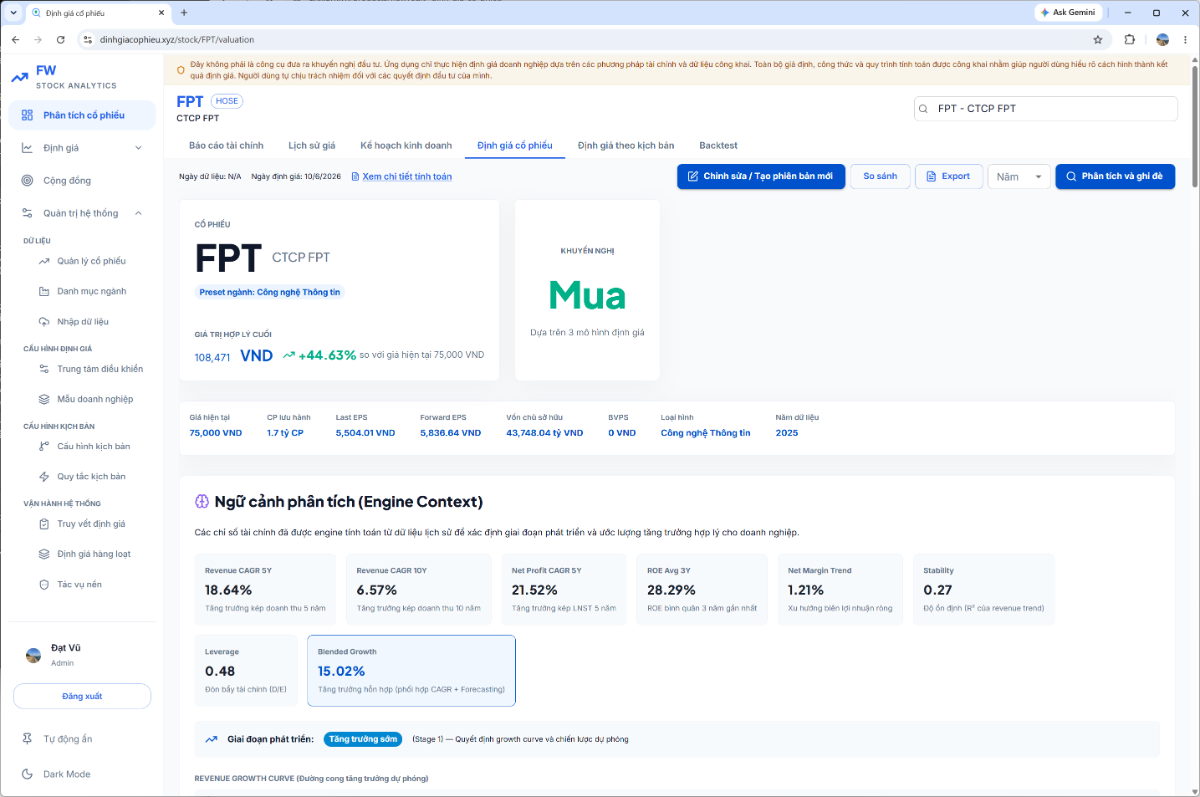The image size is (1200, 797).
Task: Open Trung tâm điều khiển sliders icon
Action: (x=44, y=369)
